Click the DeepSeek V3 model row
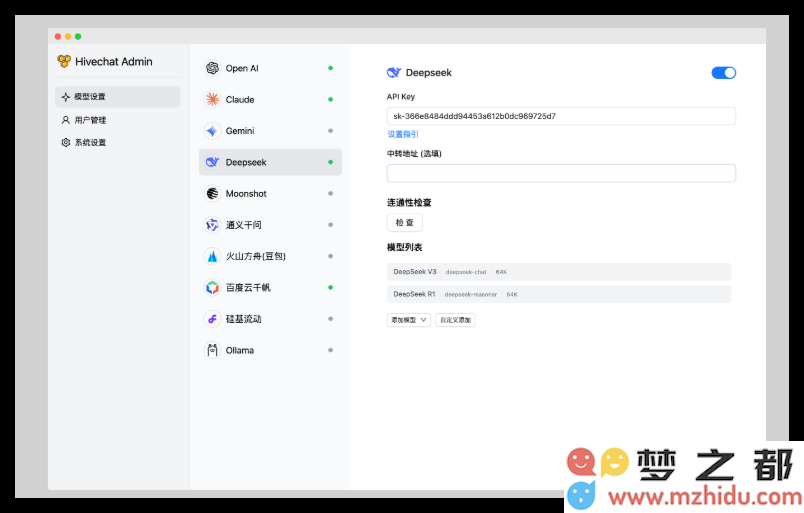 pos(559,272)
